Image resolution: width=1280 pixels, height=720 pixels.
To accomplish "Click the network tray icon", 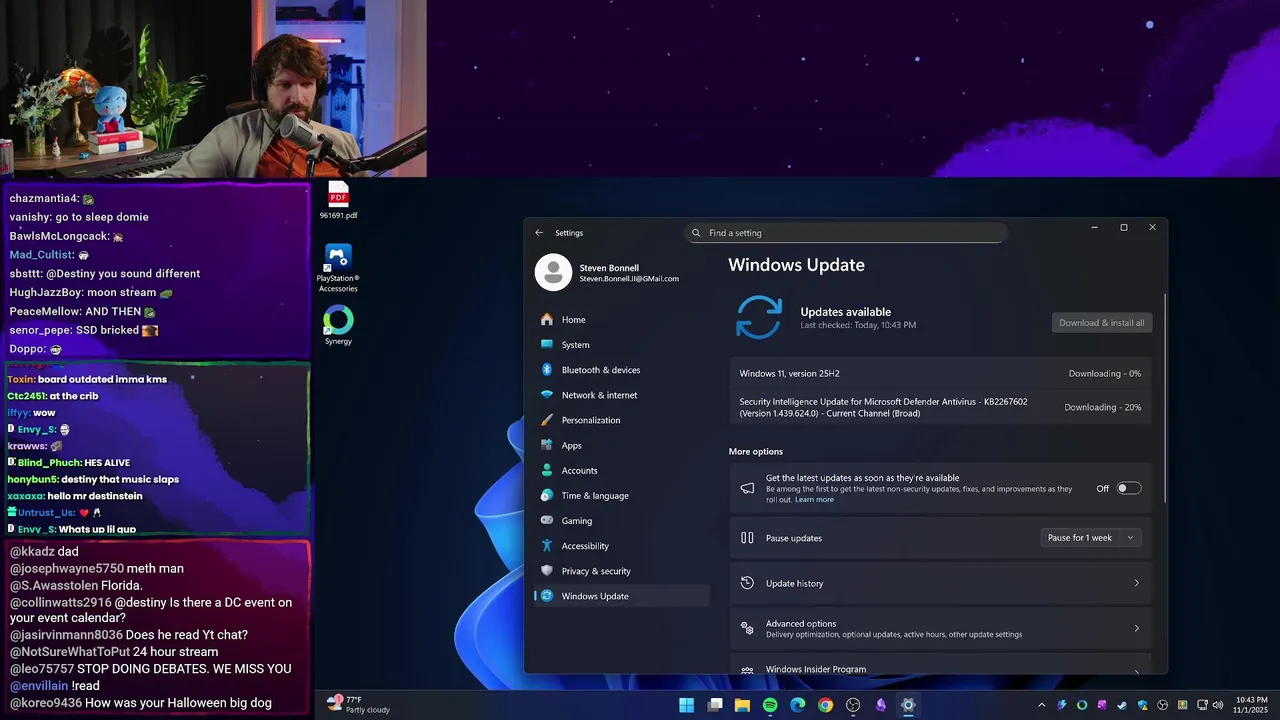I will (x=1202, y=705).
